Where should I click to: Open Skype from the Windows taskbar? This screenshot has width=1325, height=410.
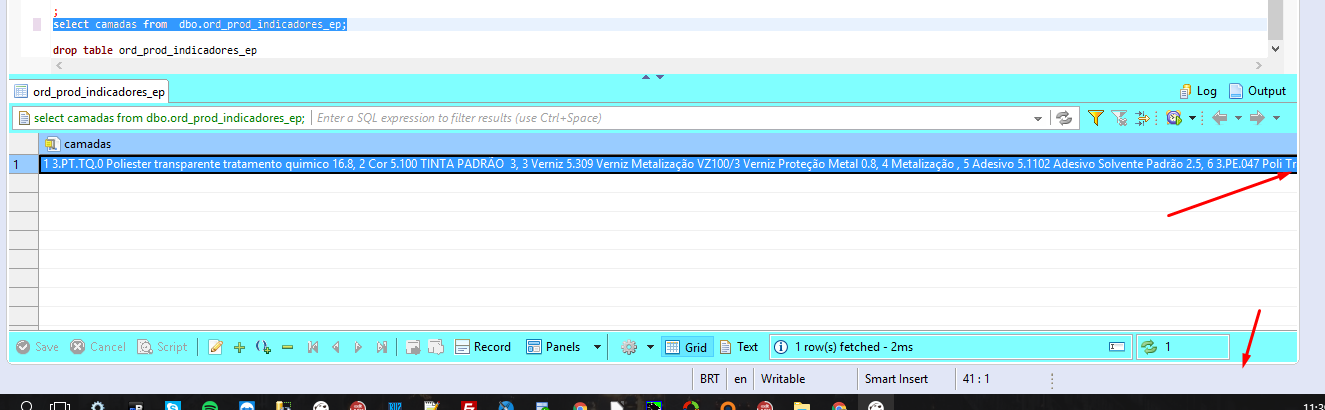[173, 405]
